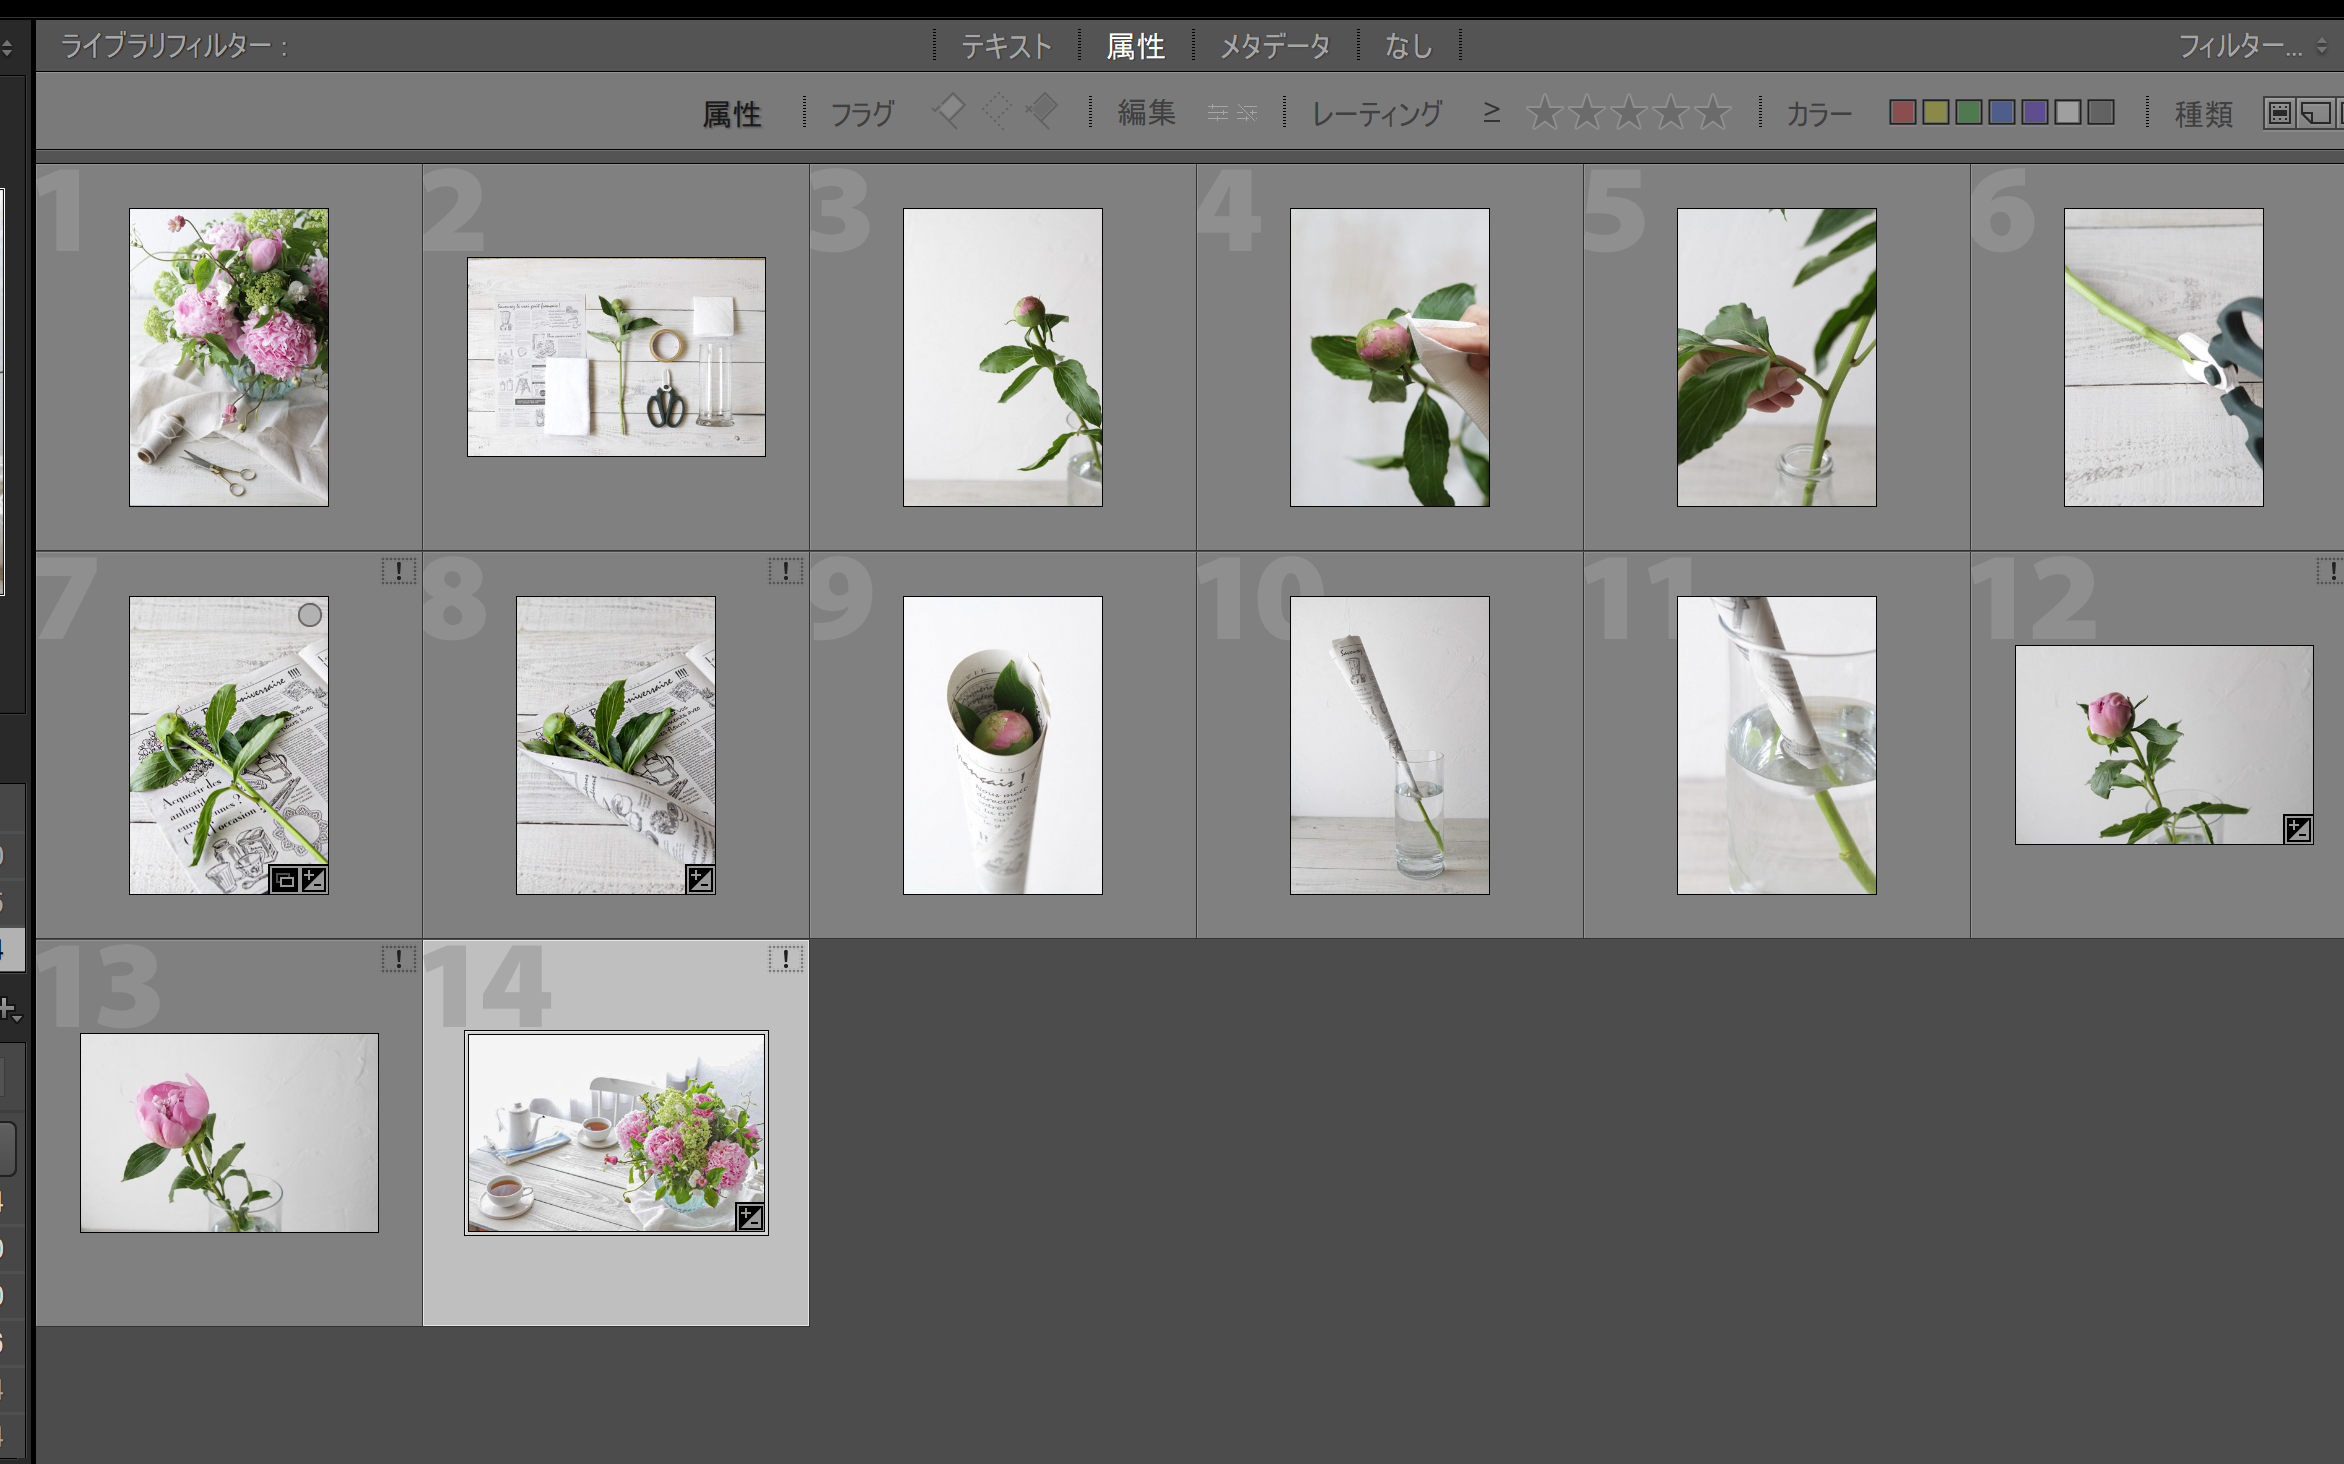Filter by flagged photos flag icon
Image resolution: width=2344 pixels, height=1464 pixels.
(x=948, y=111)
